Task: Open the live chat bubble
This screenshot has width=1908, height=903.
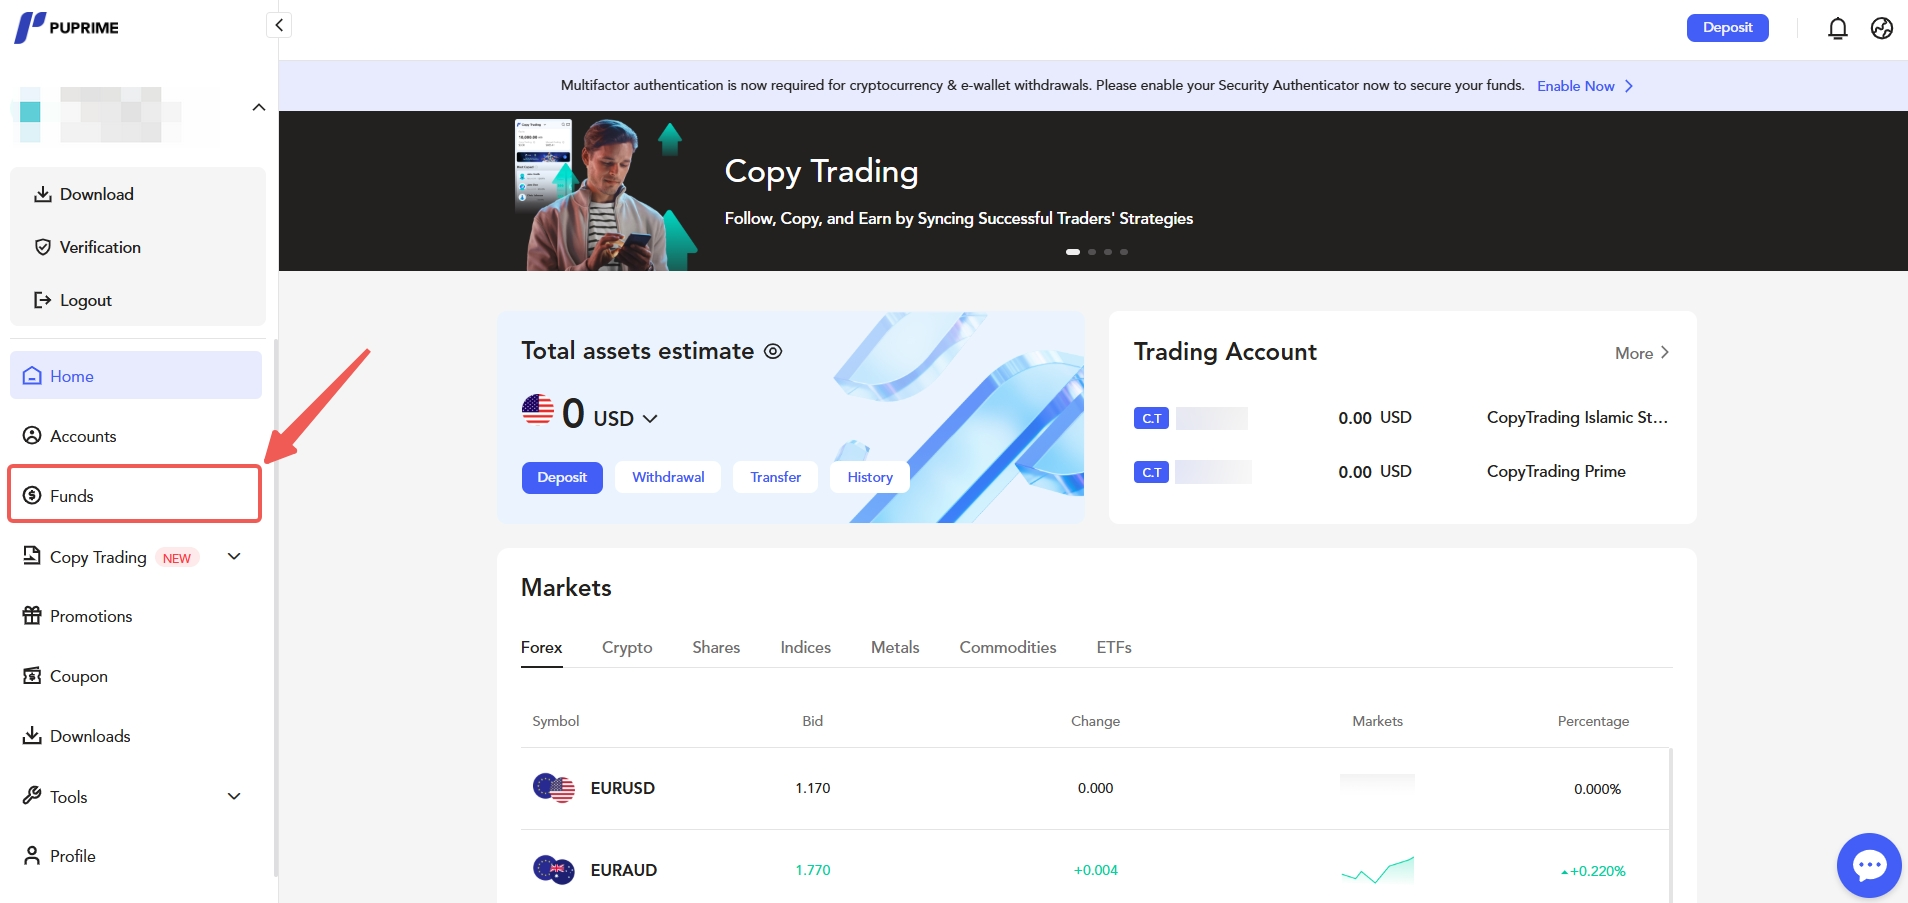Action: [x=1868, y=865]
